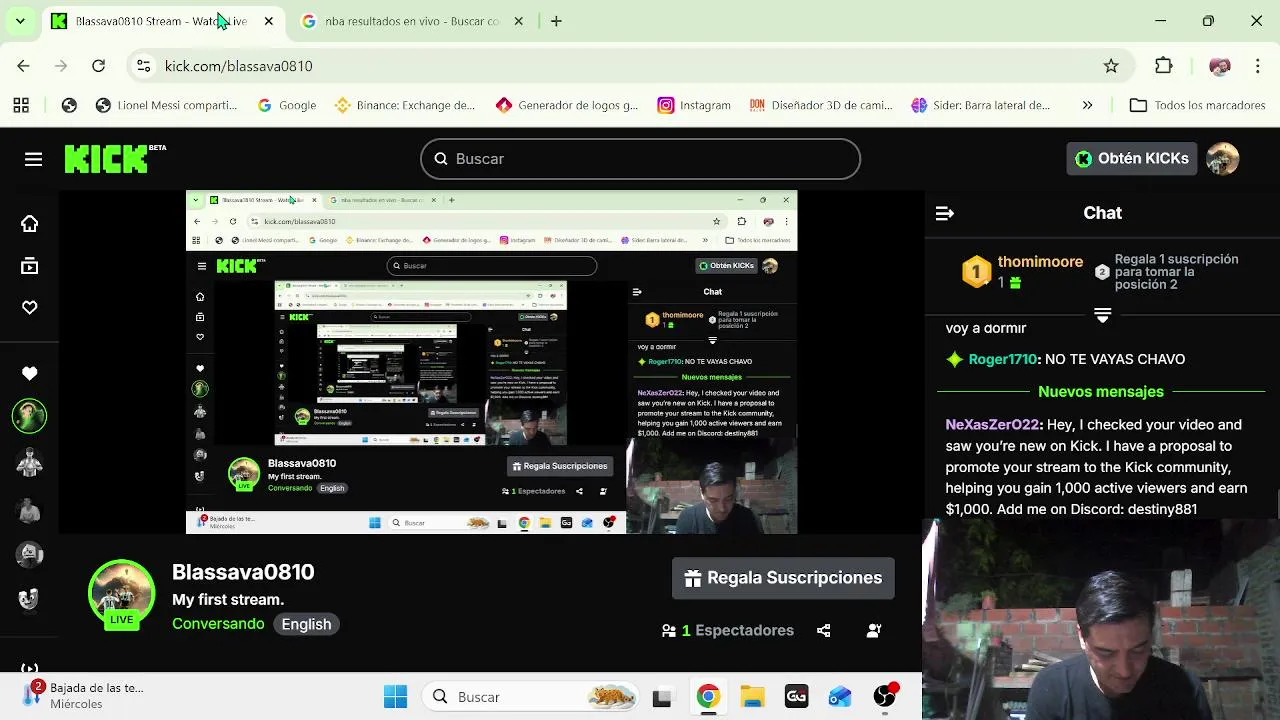Viewport: 1280px width, 720px height.
Task: Click the My first stream. title
Action: 228,600
